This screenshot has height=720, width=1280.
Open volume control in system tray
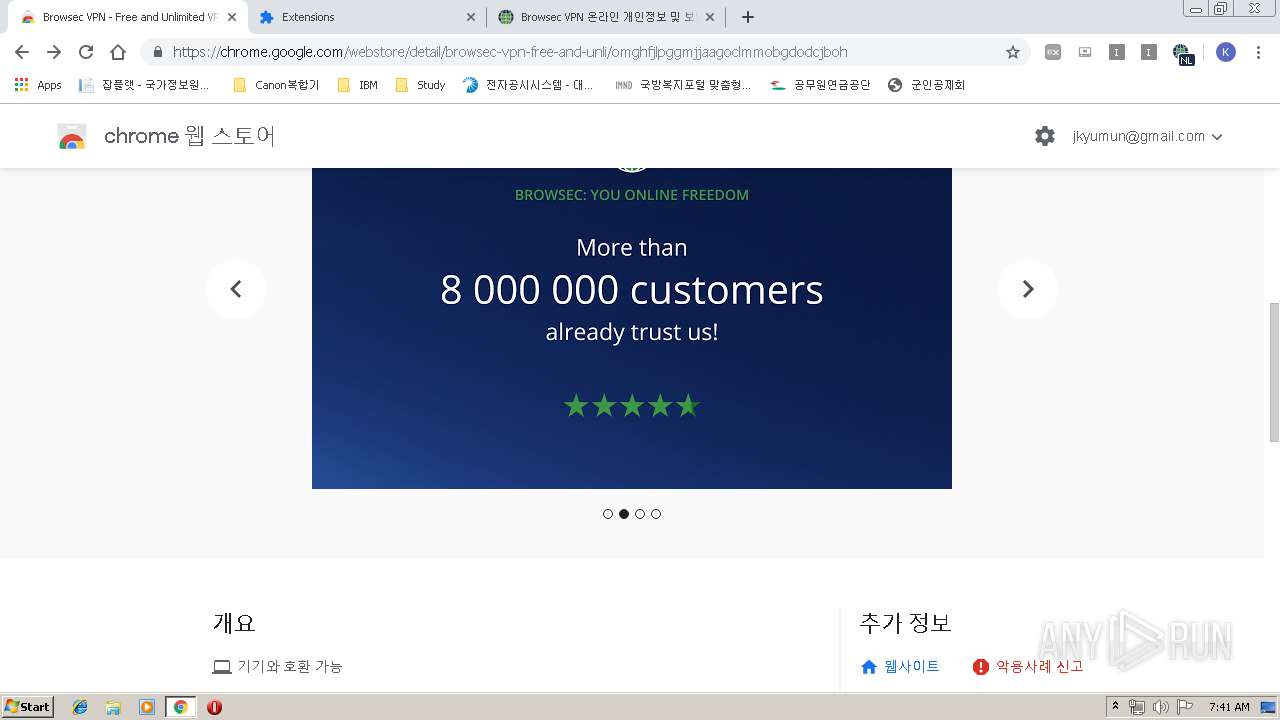click(x=1160, y=707)
